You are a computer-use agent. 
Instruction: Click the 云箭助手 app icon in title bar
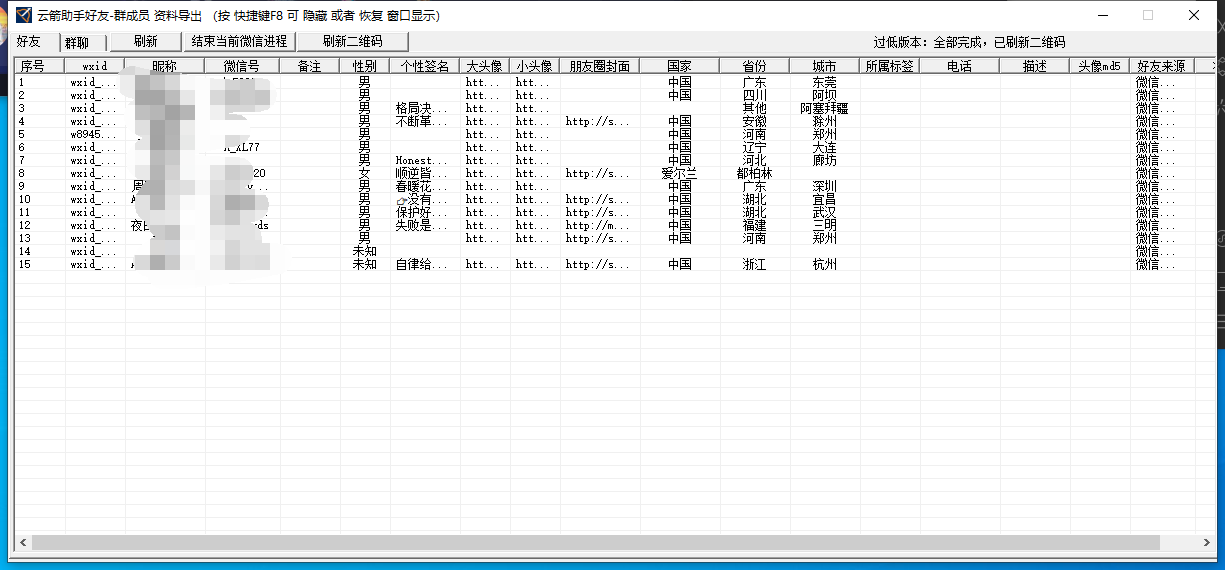23,15
